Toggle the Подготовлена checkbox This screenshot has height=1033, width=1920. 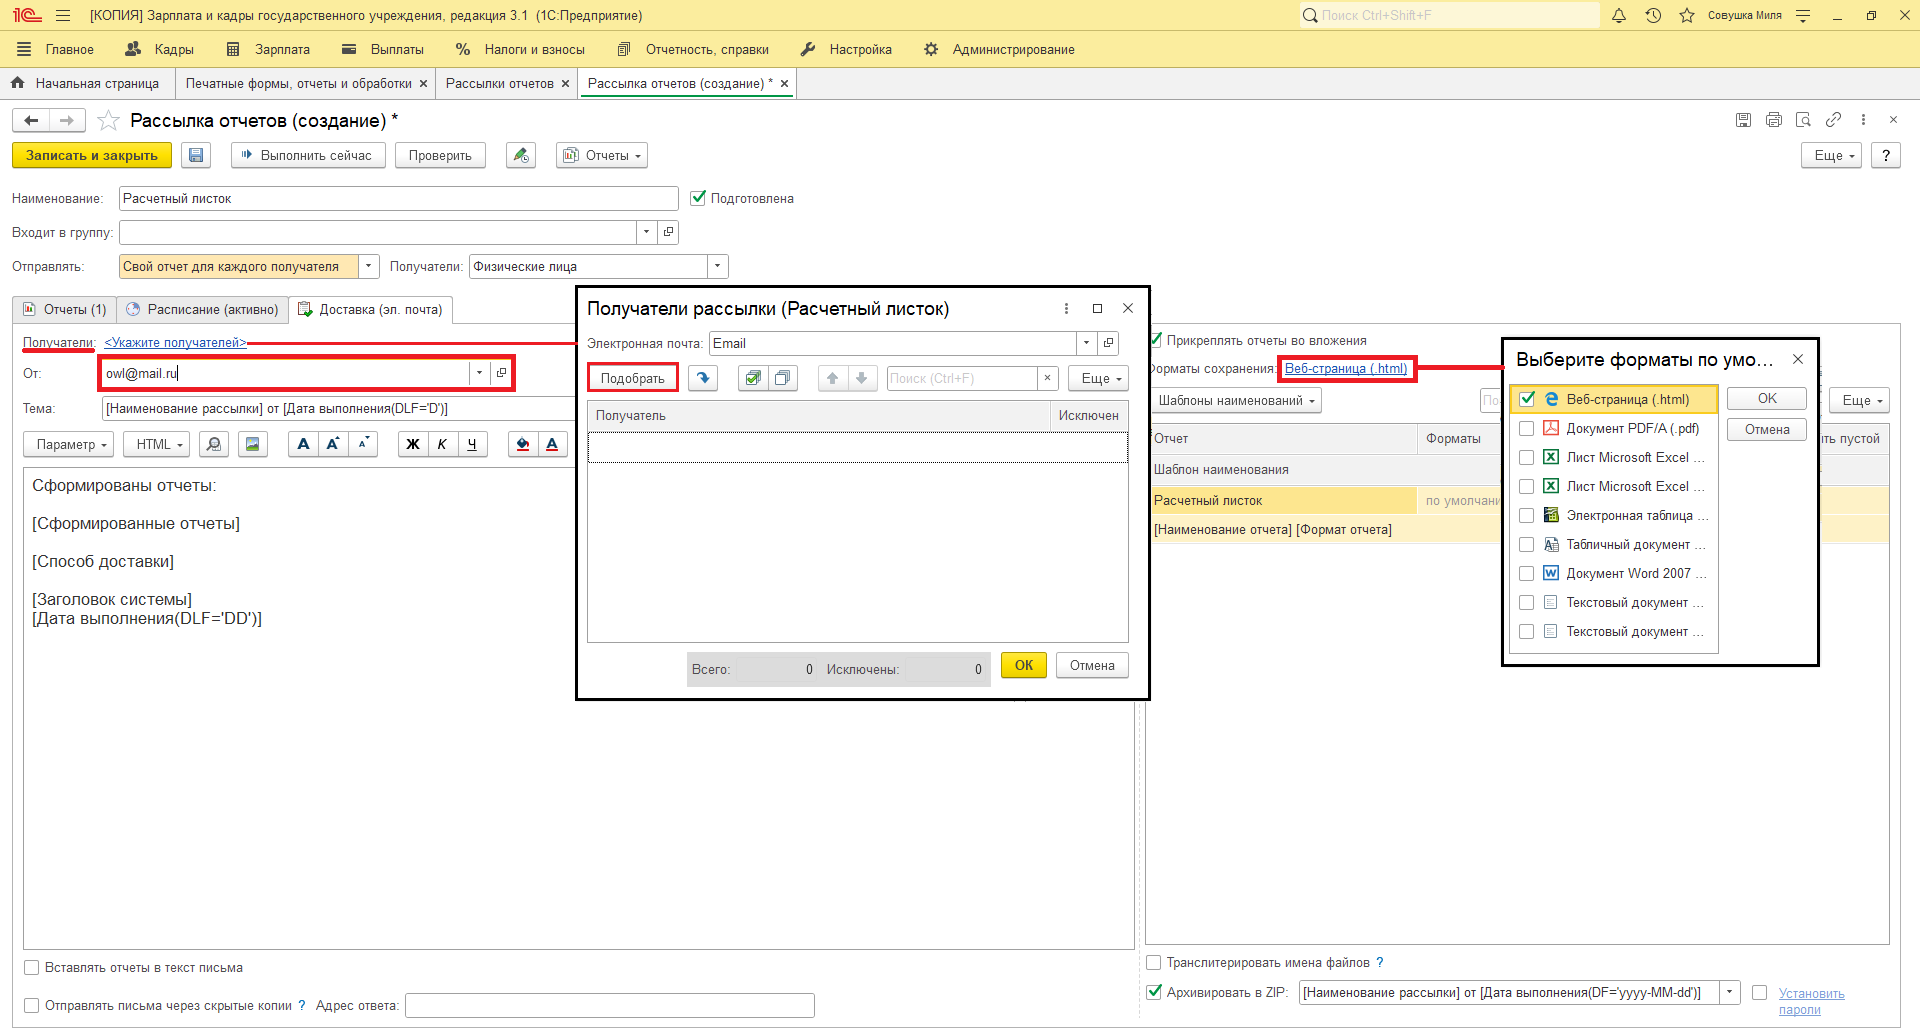[698, 198]
